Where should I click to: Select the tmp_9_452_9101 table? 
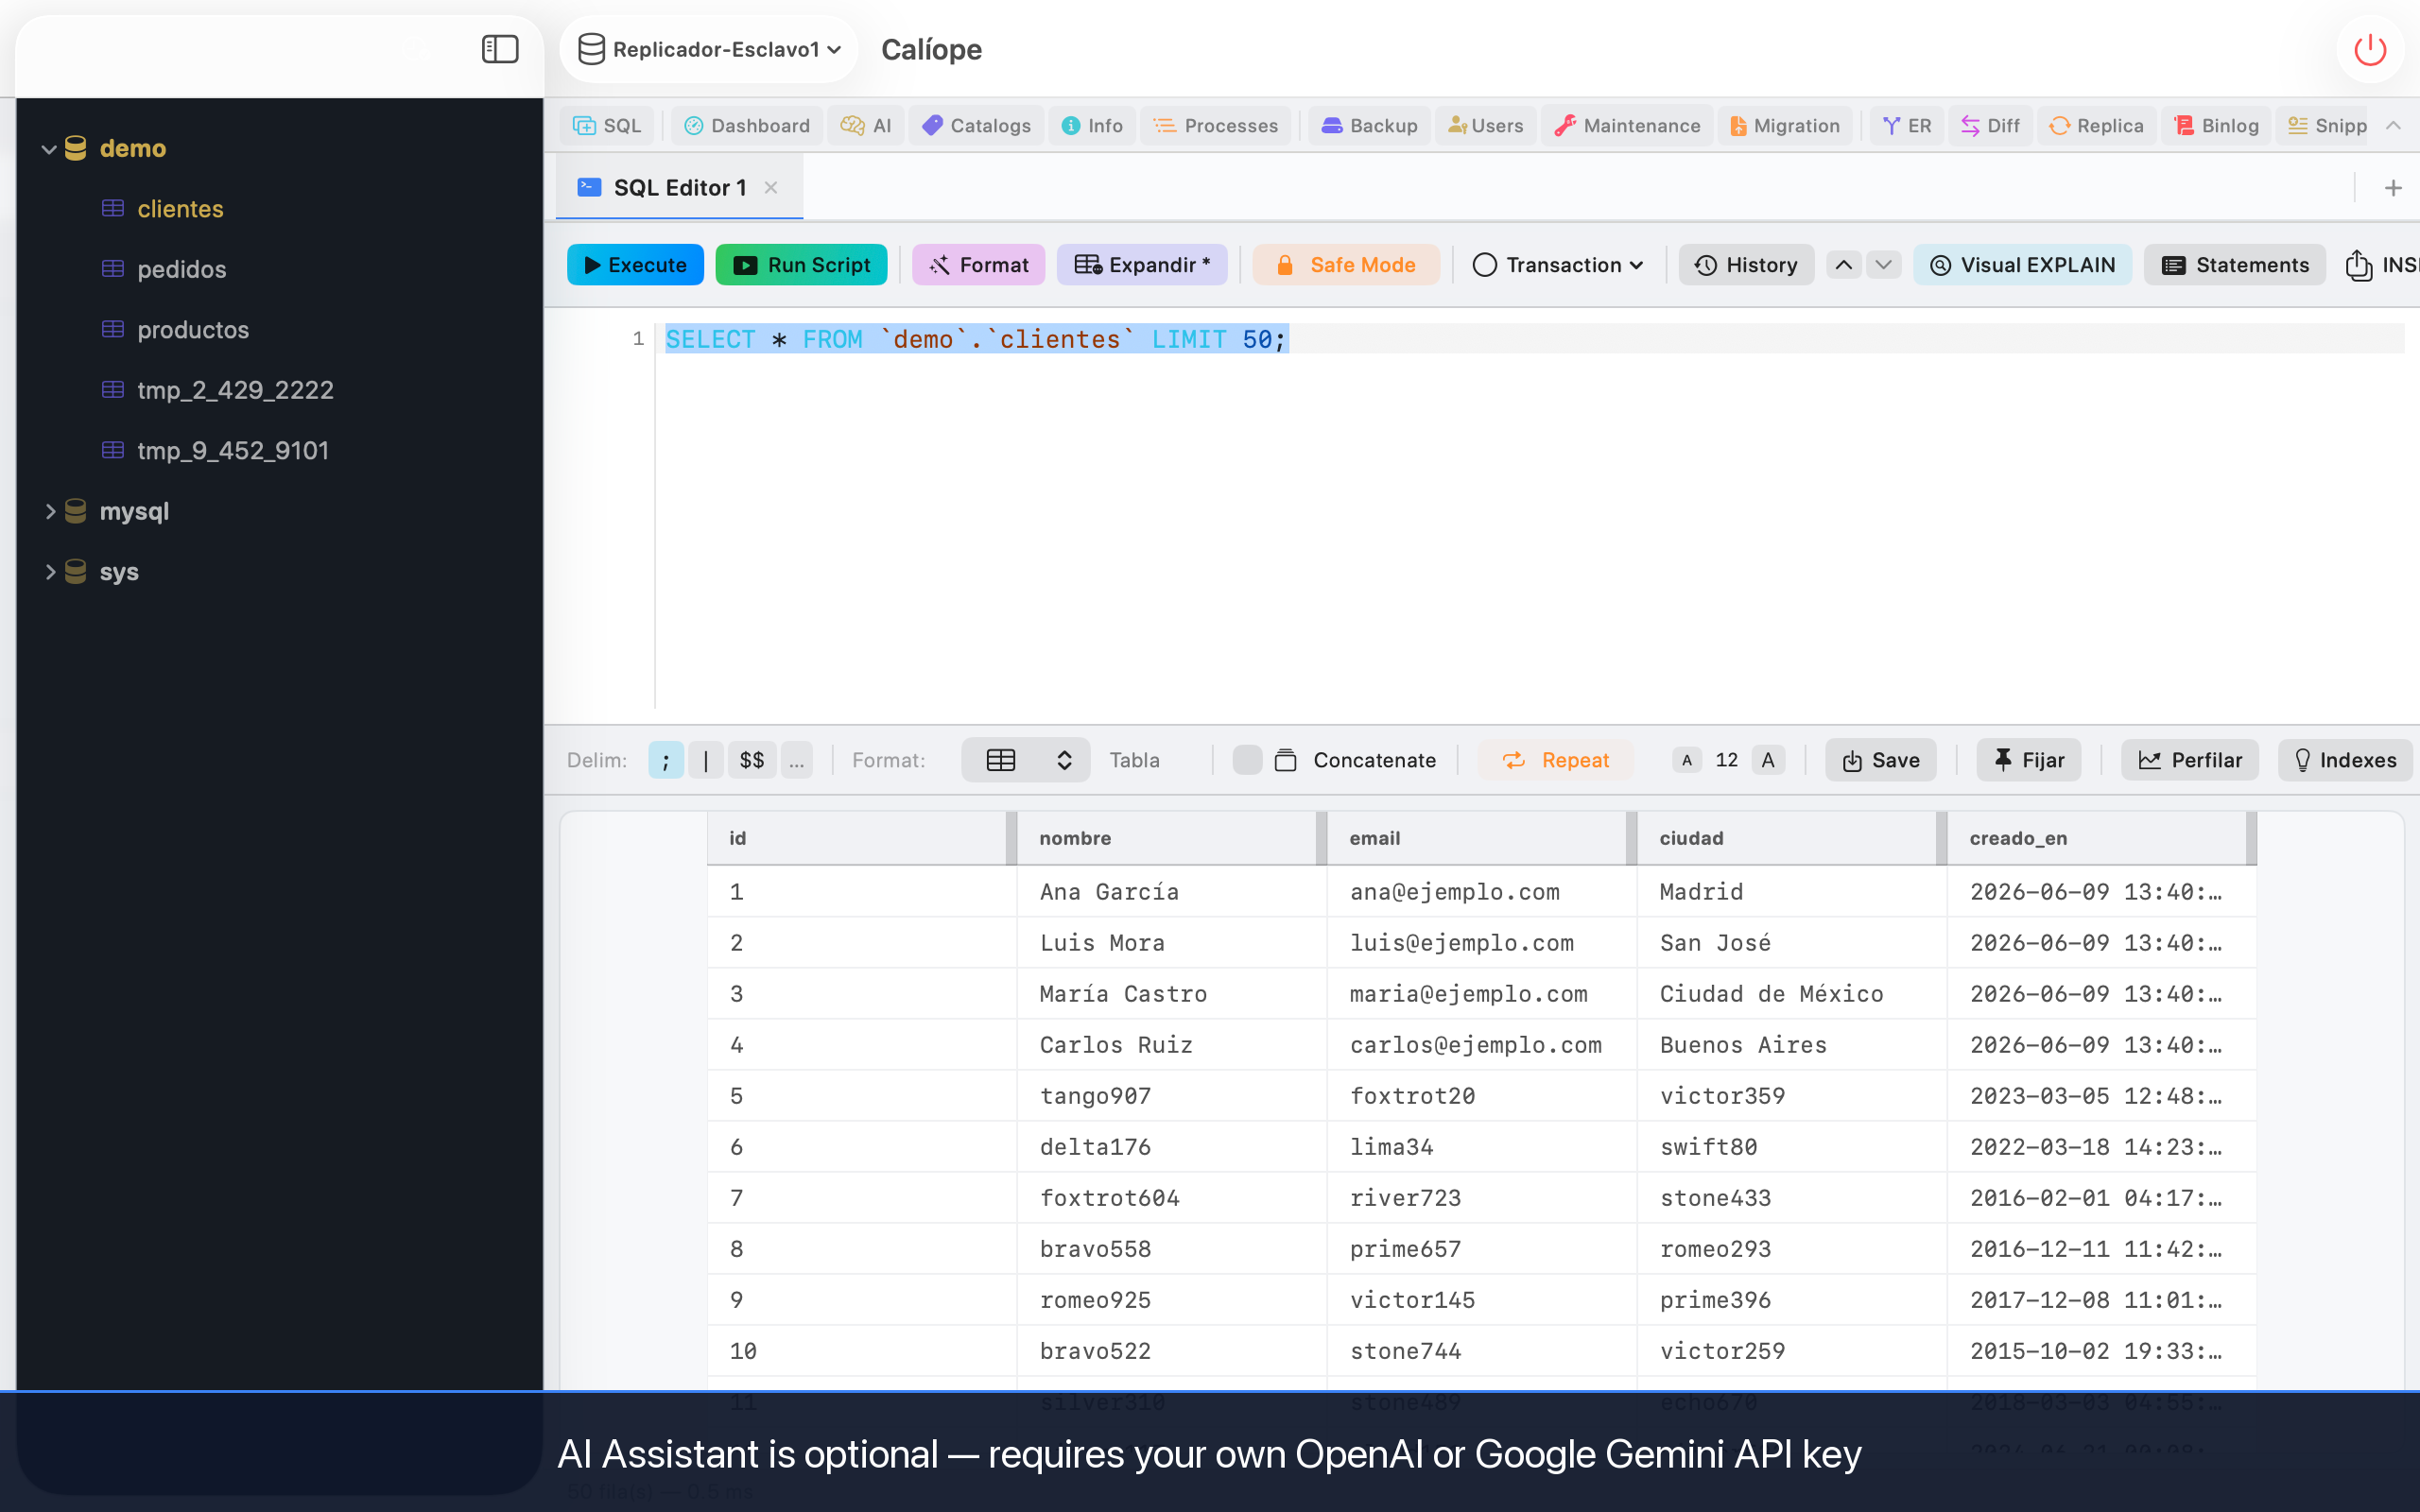point(233,451)
